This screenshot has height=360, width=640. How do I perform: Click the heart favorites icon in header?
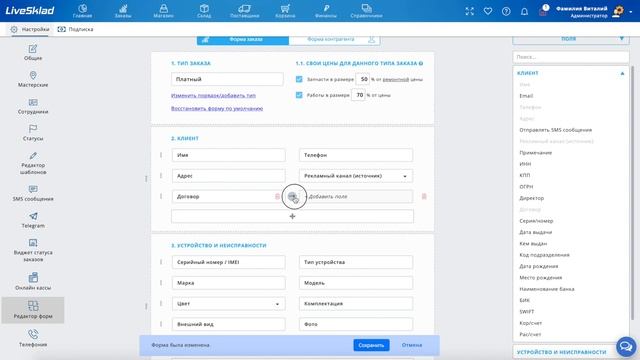coord(488,11)
